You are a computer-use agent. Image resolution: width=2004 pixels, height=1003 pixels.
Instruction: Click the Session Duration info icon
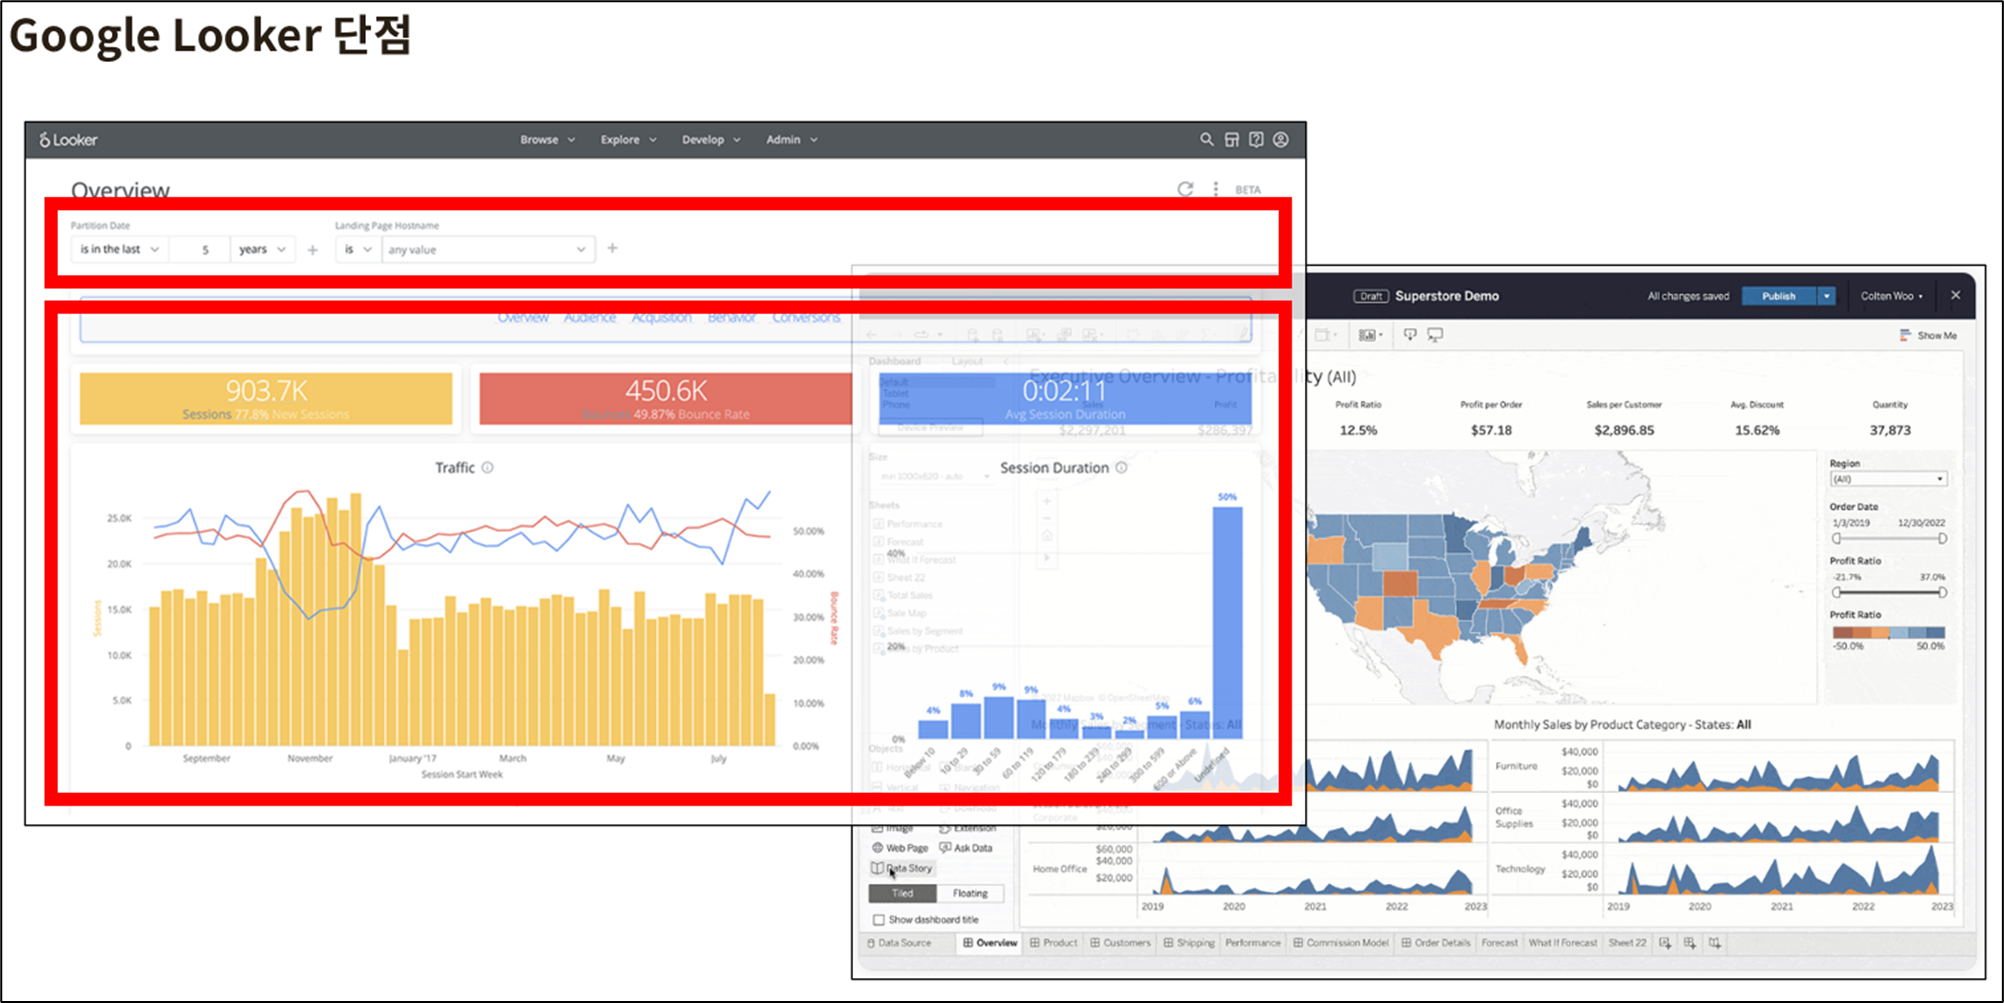point(1122,467)
